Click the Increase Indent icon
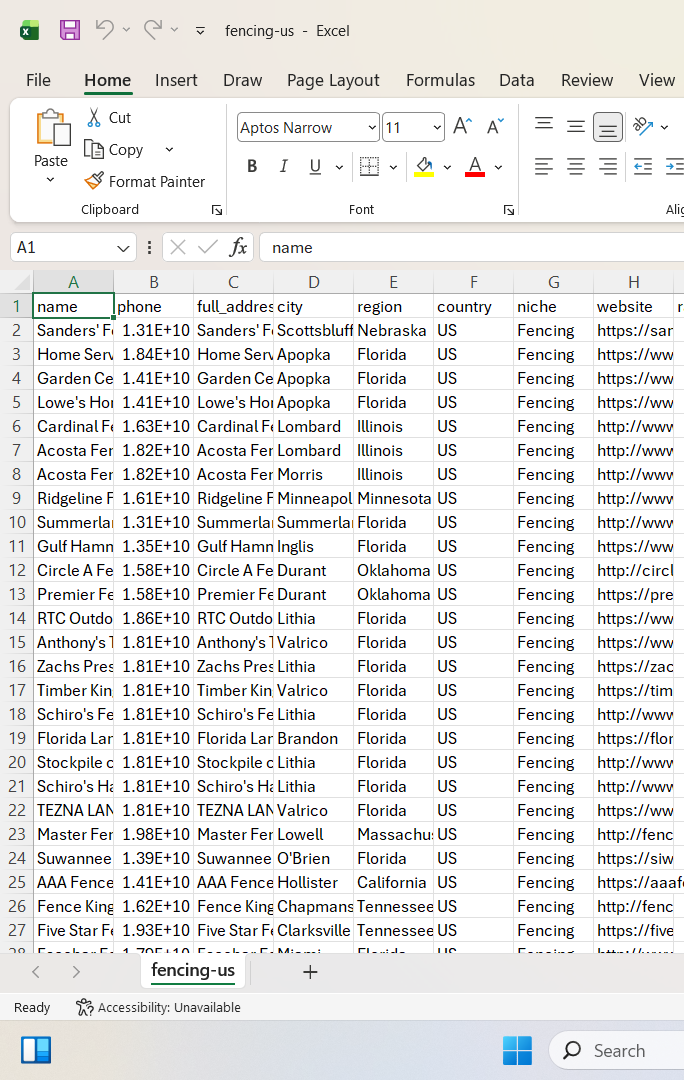 (674, 167)
